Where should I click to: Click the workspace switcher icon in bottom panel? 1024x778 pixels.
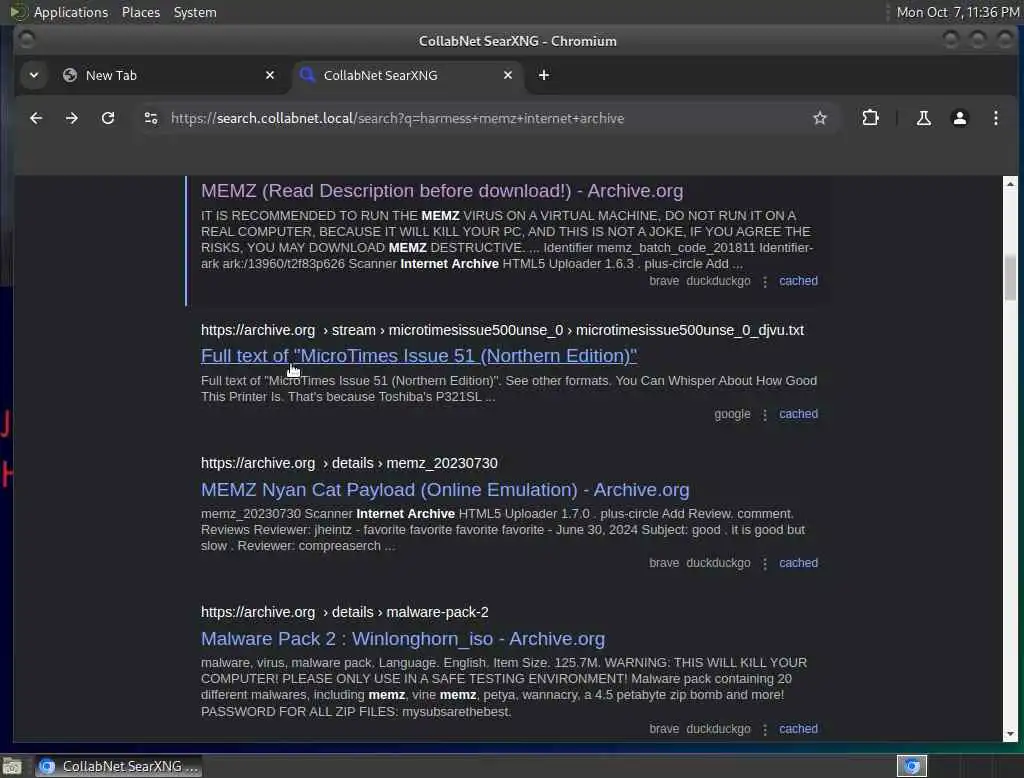[912, 766]
